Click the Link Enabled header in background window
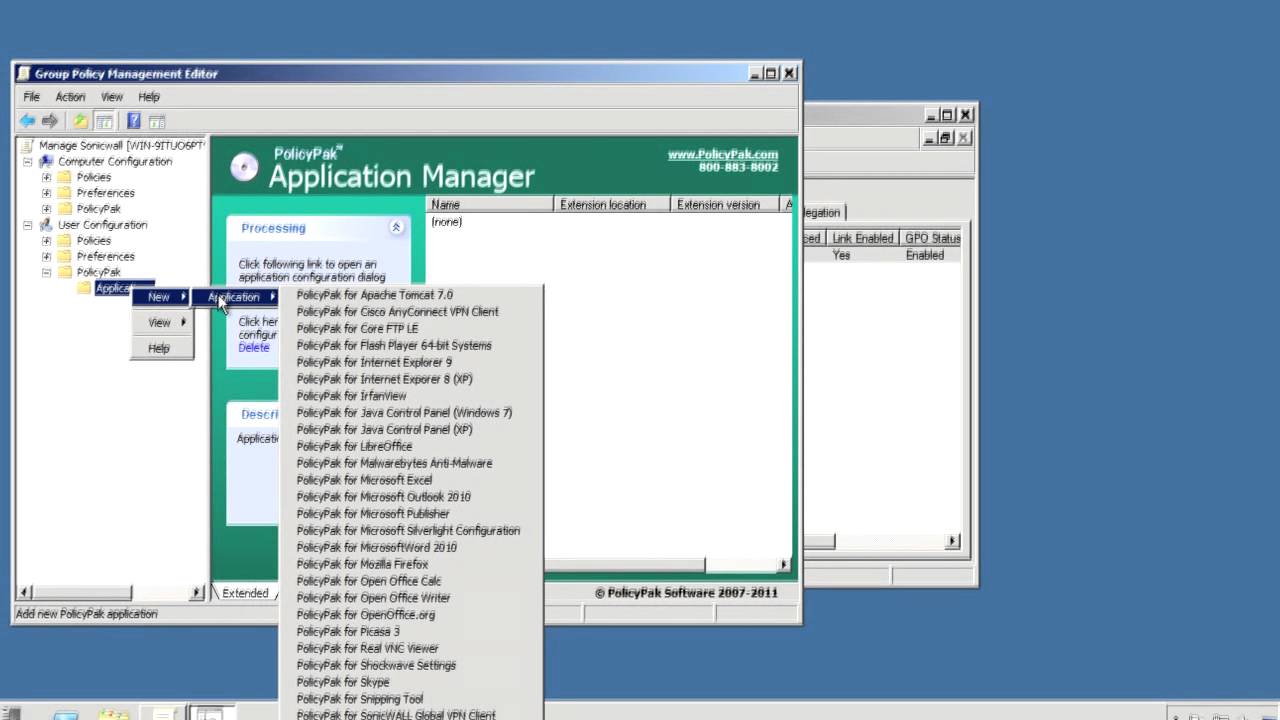 point(862,238)
